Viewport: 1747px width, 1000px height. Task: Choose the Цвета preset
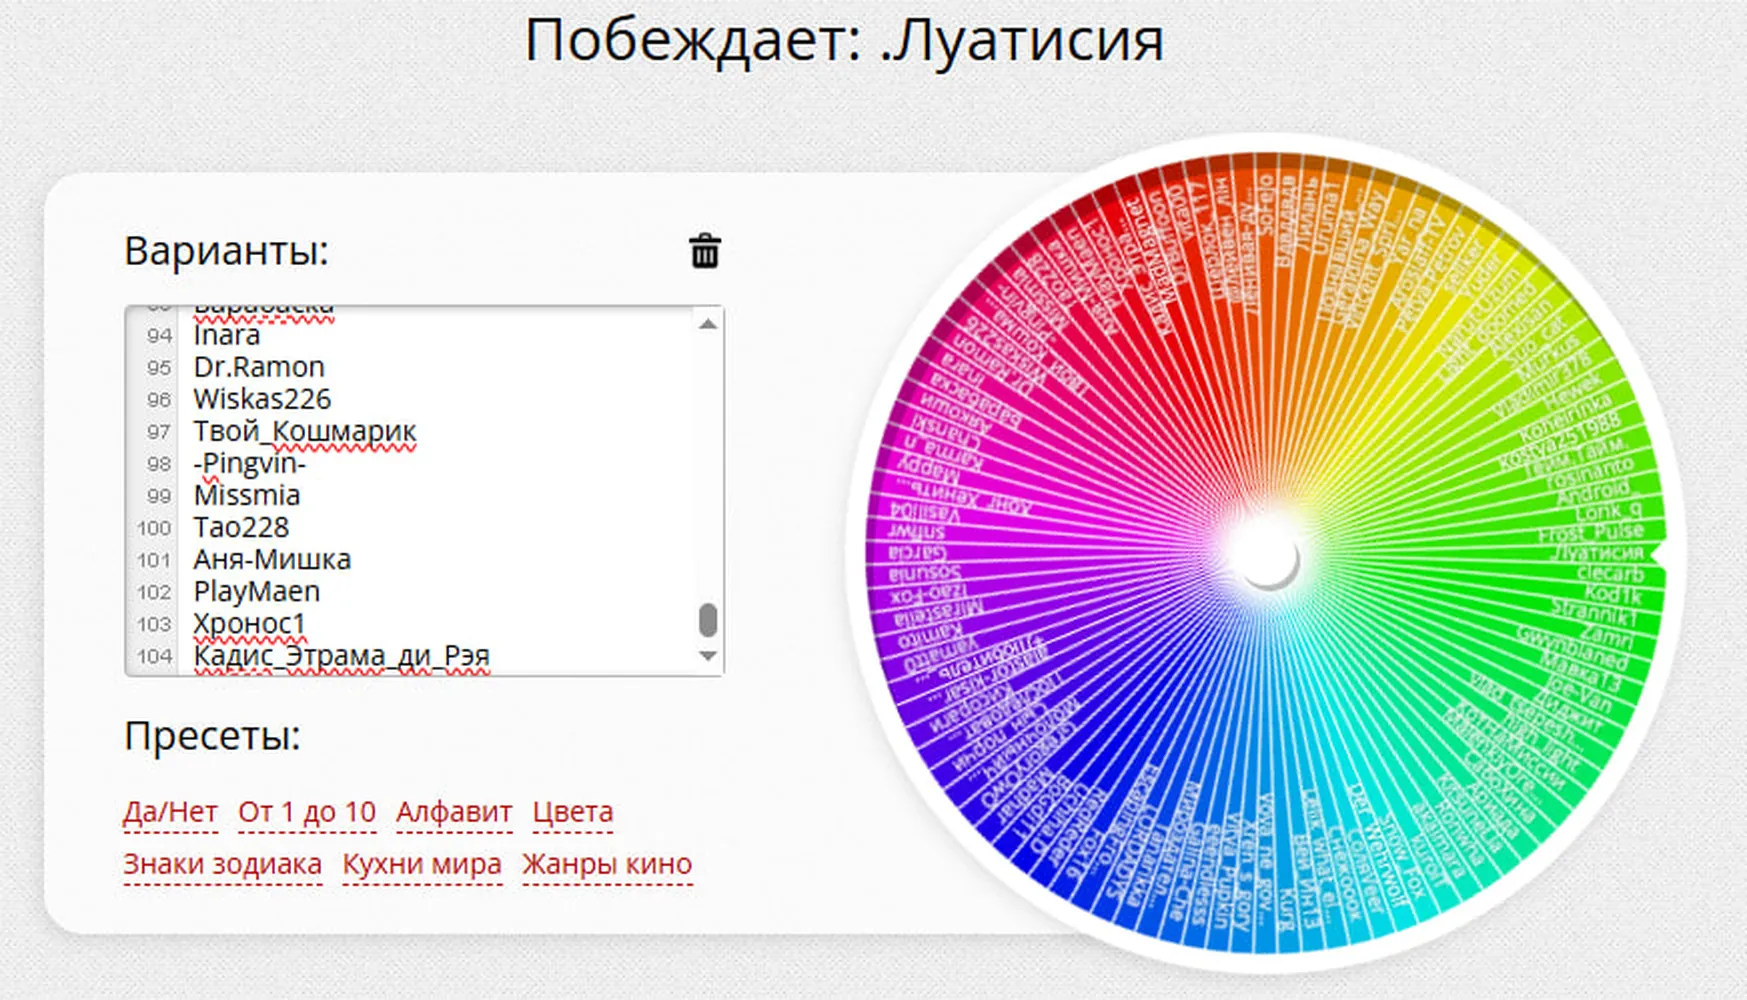(572, 812)
